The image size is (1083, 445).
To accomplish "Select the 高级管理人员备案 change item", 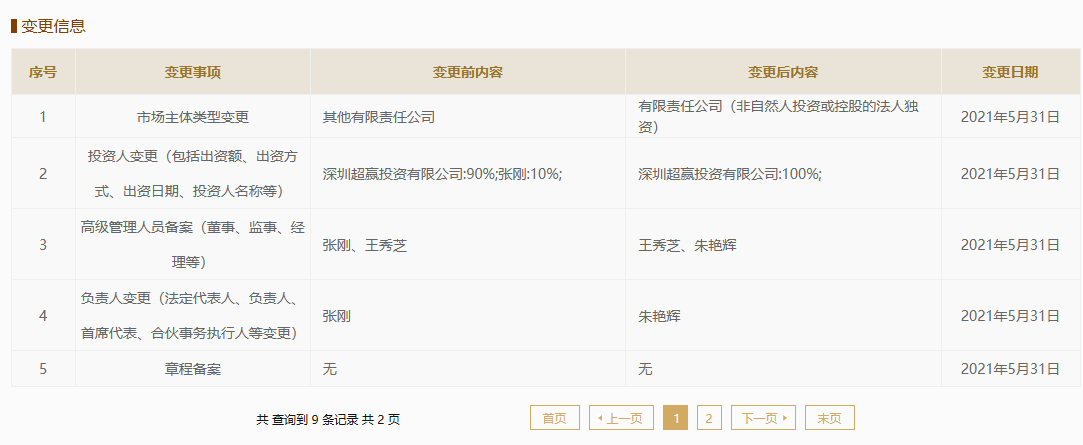I will pyautogui.click(x=193, y=245).
